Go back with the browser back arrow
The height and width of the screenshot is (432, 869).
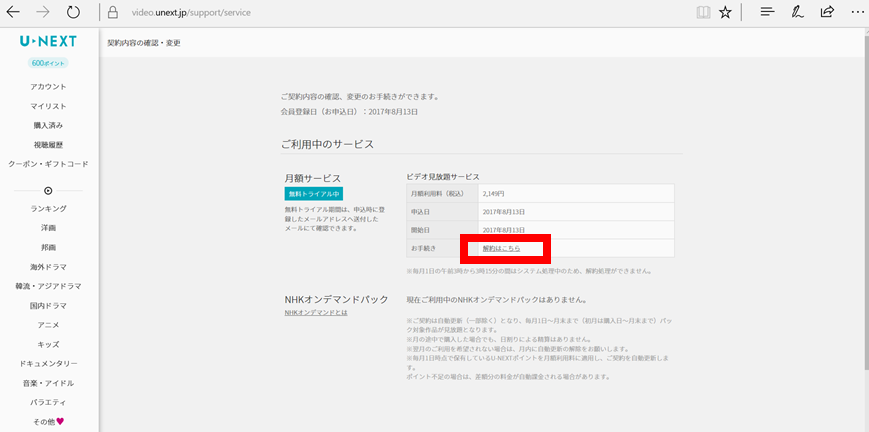(x=13, y=12)
